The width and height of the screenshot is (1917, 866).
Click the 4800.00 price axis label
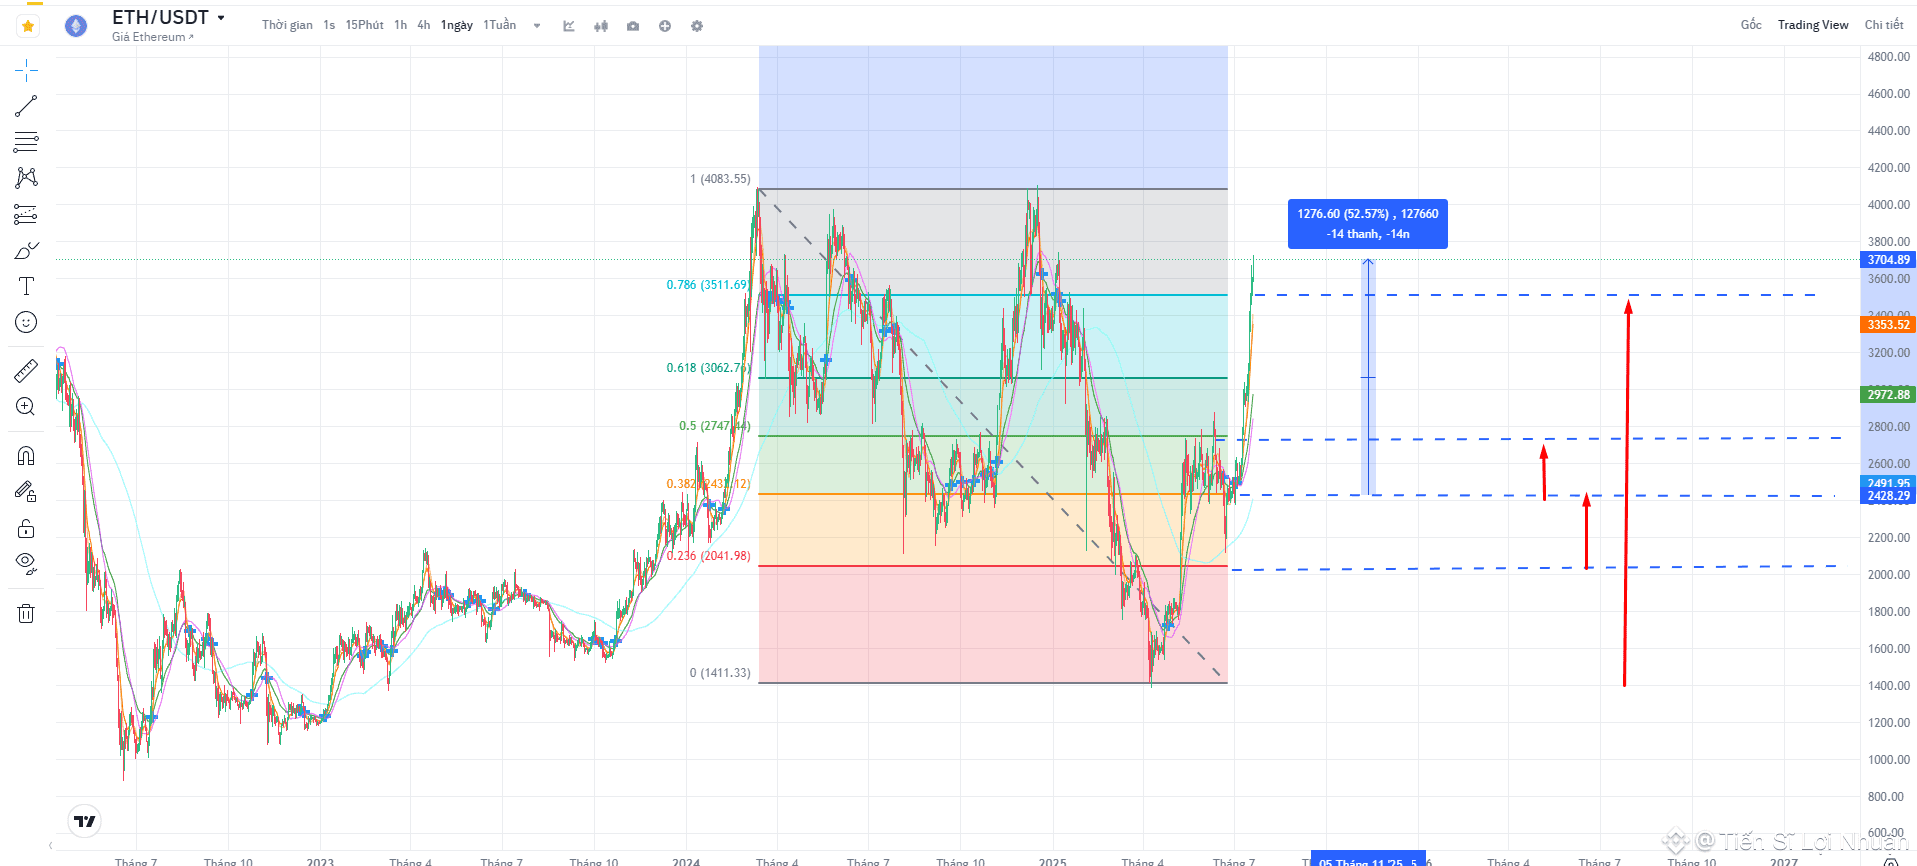point(1888,57)
